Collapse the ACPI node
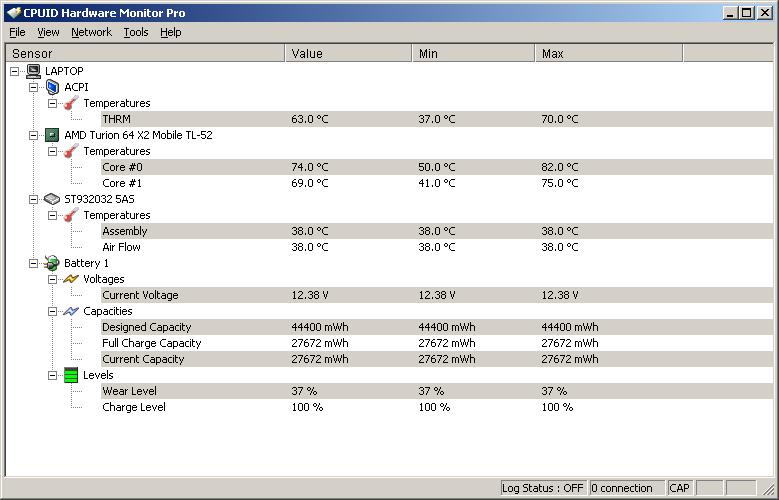The image size is (779, 500). coord(33,87)
